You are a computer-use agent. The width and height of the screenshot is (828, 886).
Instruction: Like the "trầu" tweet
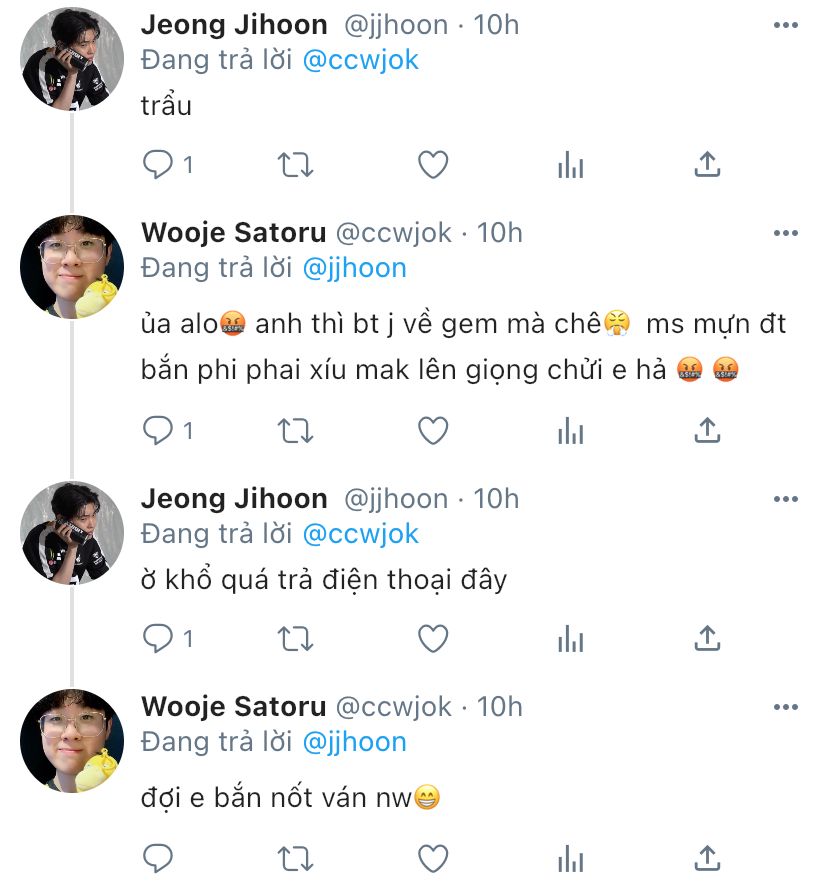433,165
